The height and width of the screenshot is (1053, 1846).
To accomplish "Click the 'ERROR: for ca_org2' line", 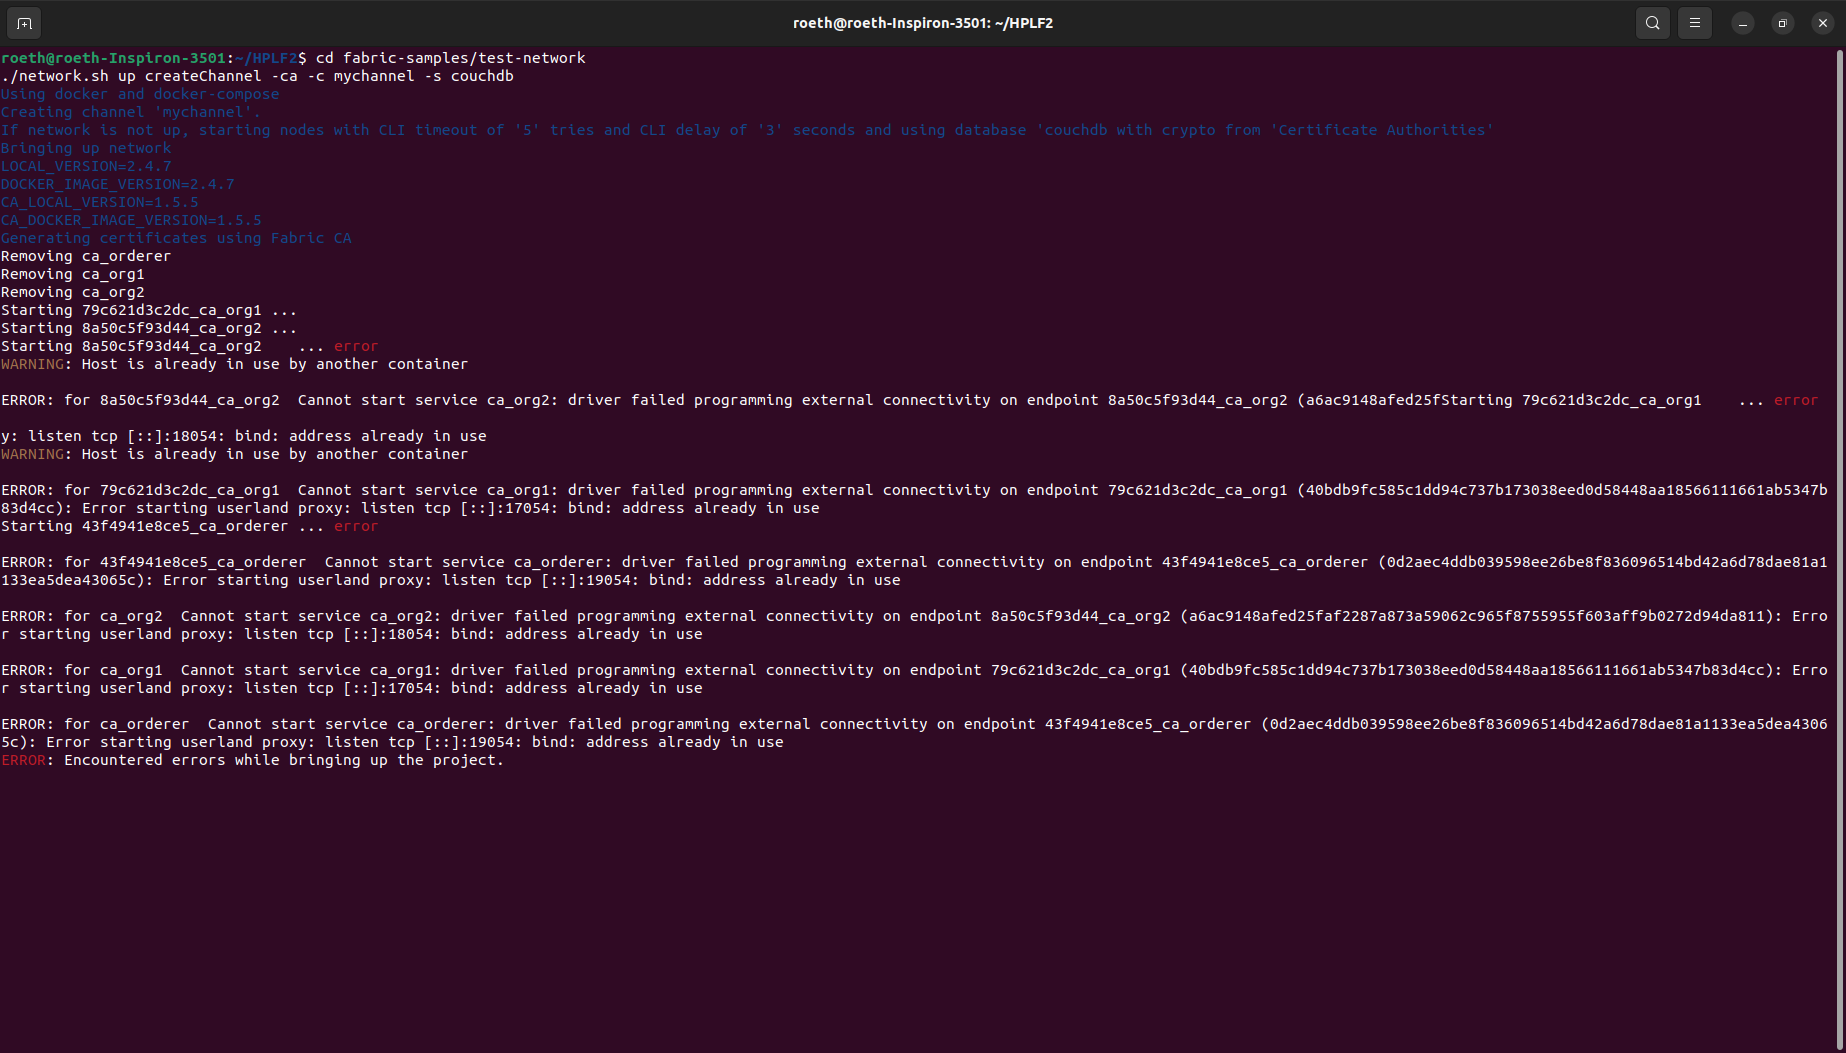I will click(x=914, y=625).
